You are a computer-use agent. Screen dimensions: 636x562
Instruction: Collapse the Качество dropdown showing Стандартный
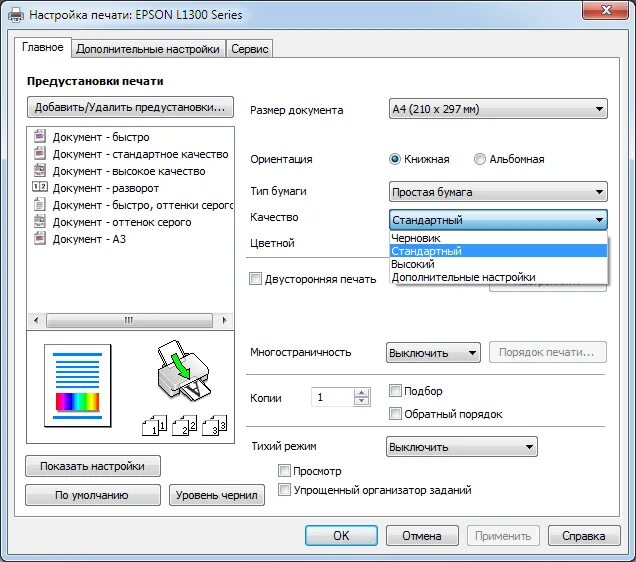click(x=498, y=220)
